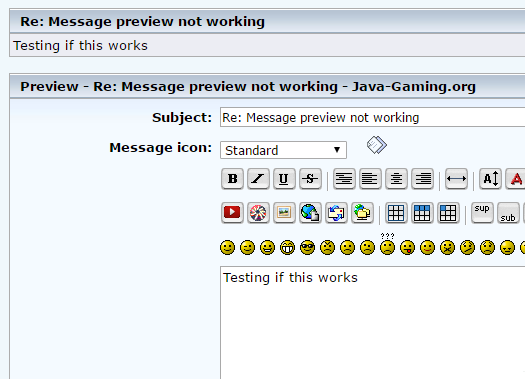Insert the grinning teeth smiley
525x379 pixels.
click(287, 248)
